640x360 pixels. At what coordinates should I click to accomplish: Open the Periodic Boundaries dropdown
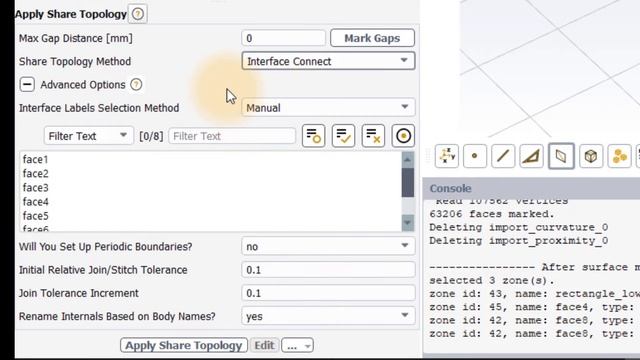[328, 247]
